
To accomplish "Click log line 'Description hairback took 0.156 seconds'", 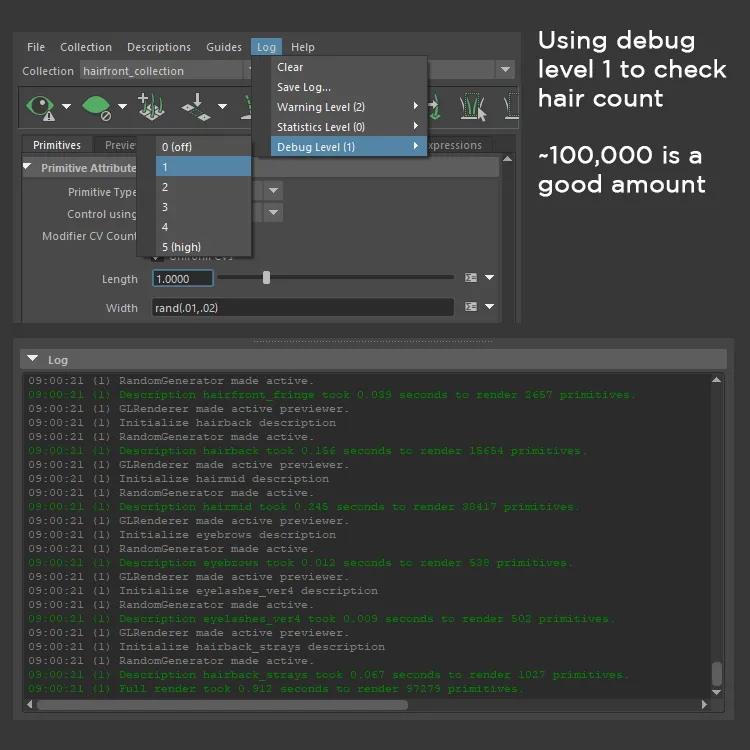I will [x=307, y=451].
